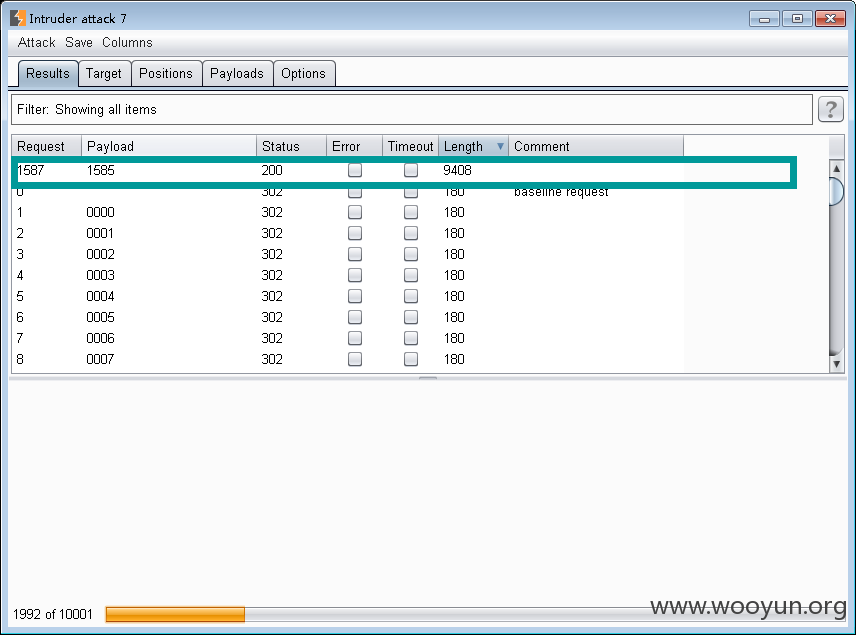Switch to the Target tab
The height and width of the screenshot is (635, 856).
click(104, 74)
